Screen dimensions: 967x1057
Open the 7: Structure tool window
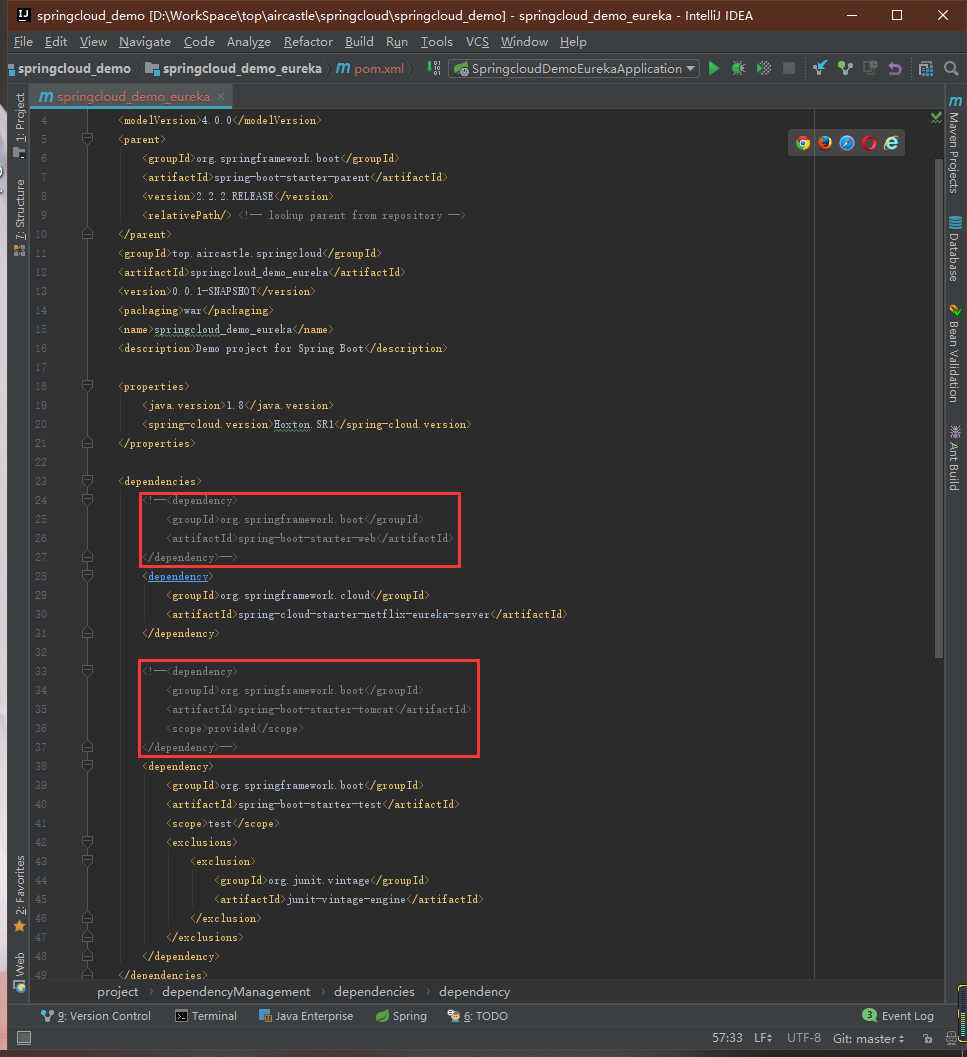tap(20, 218)
